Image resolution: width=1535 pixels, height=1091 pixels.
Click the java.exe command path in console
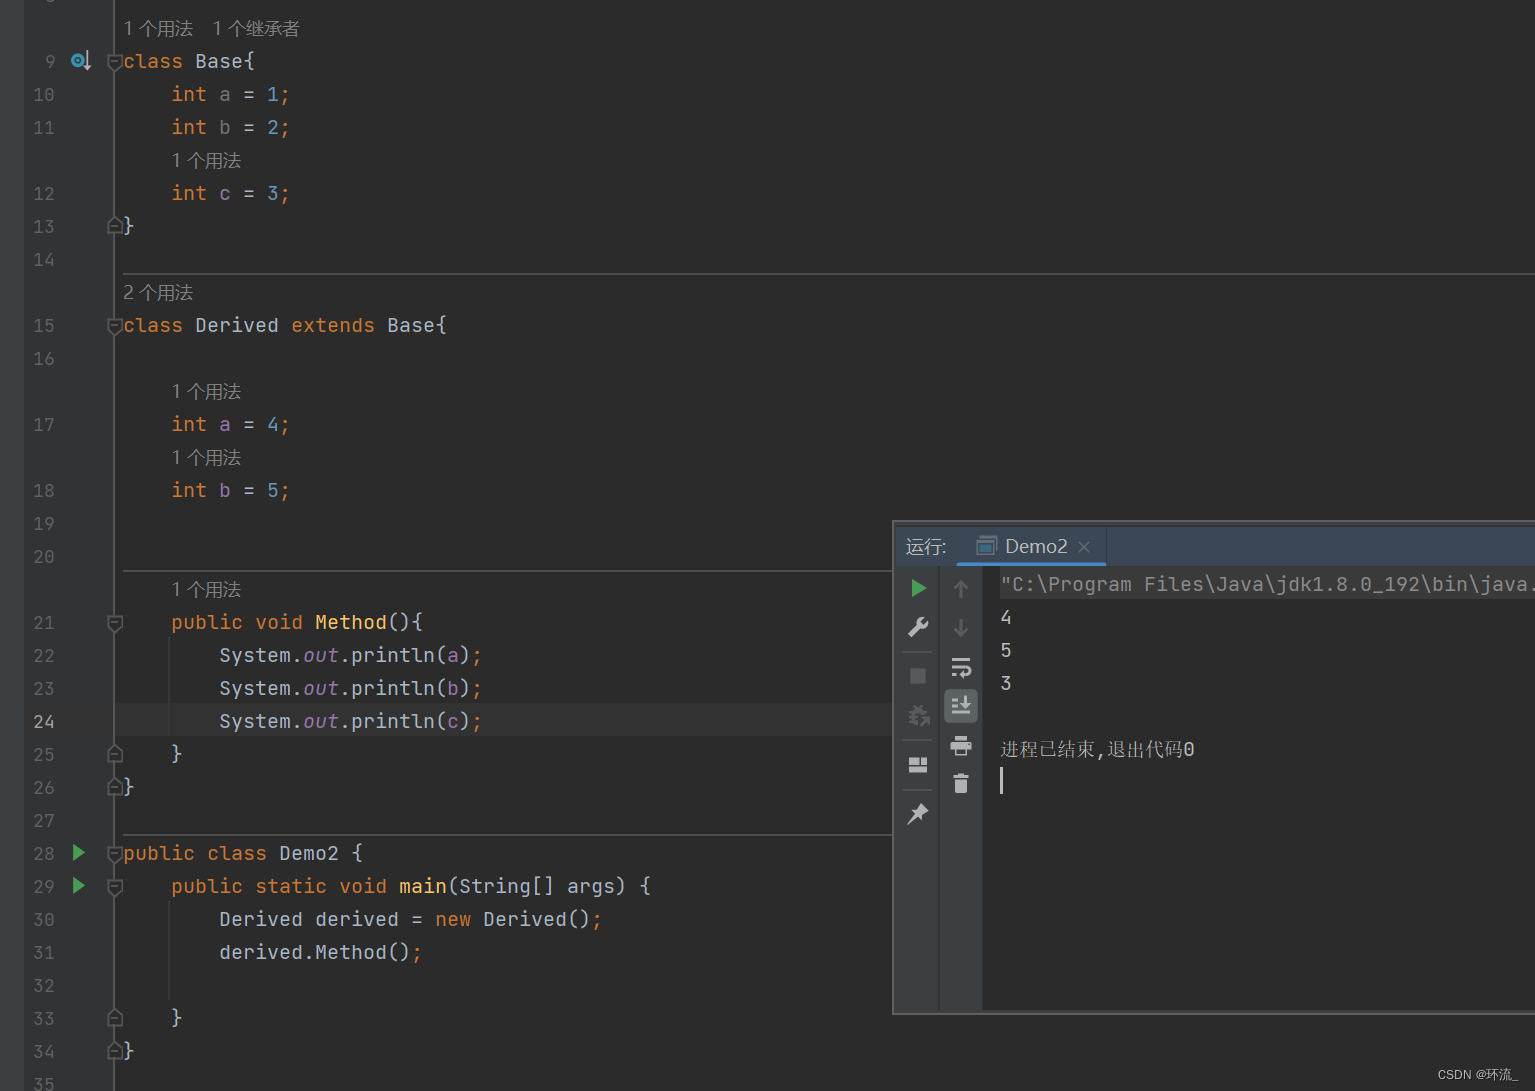pyautogui.click(x=1267, y=584)
